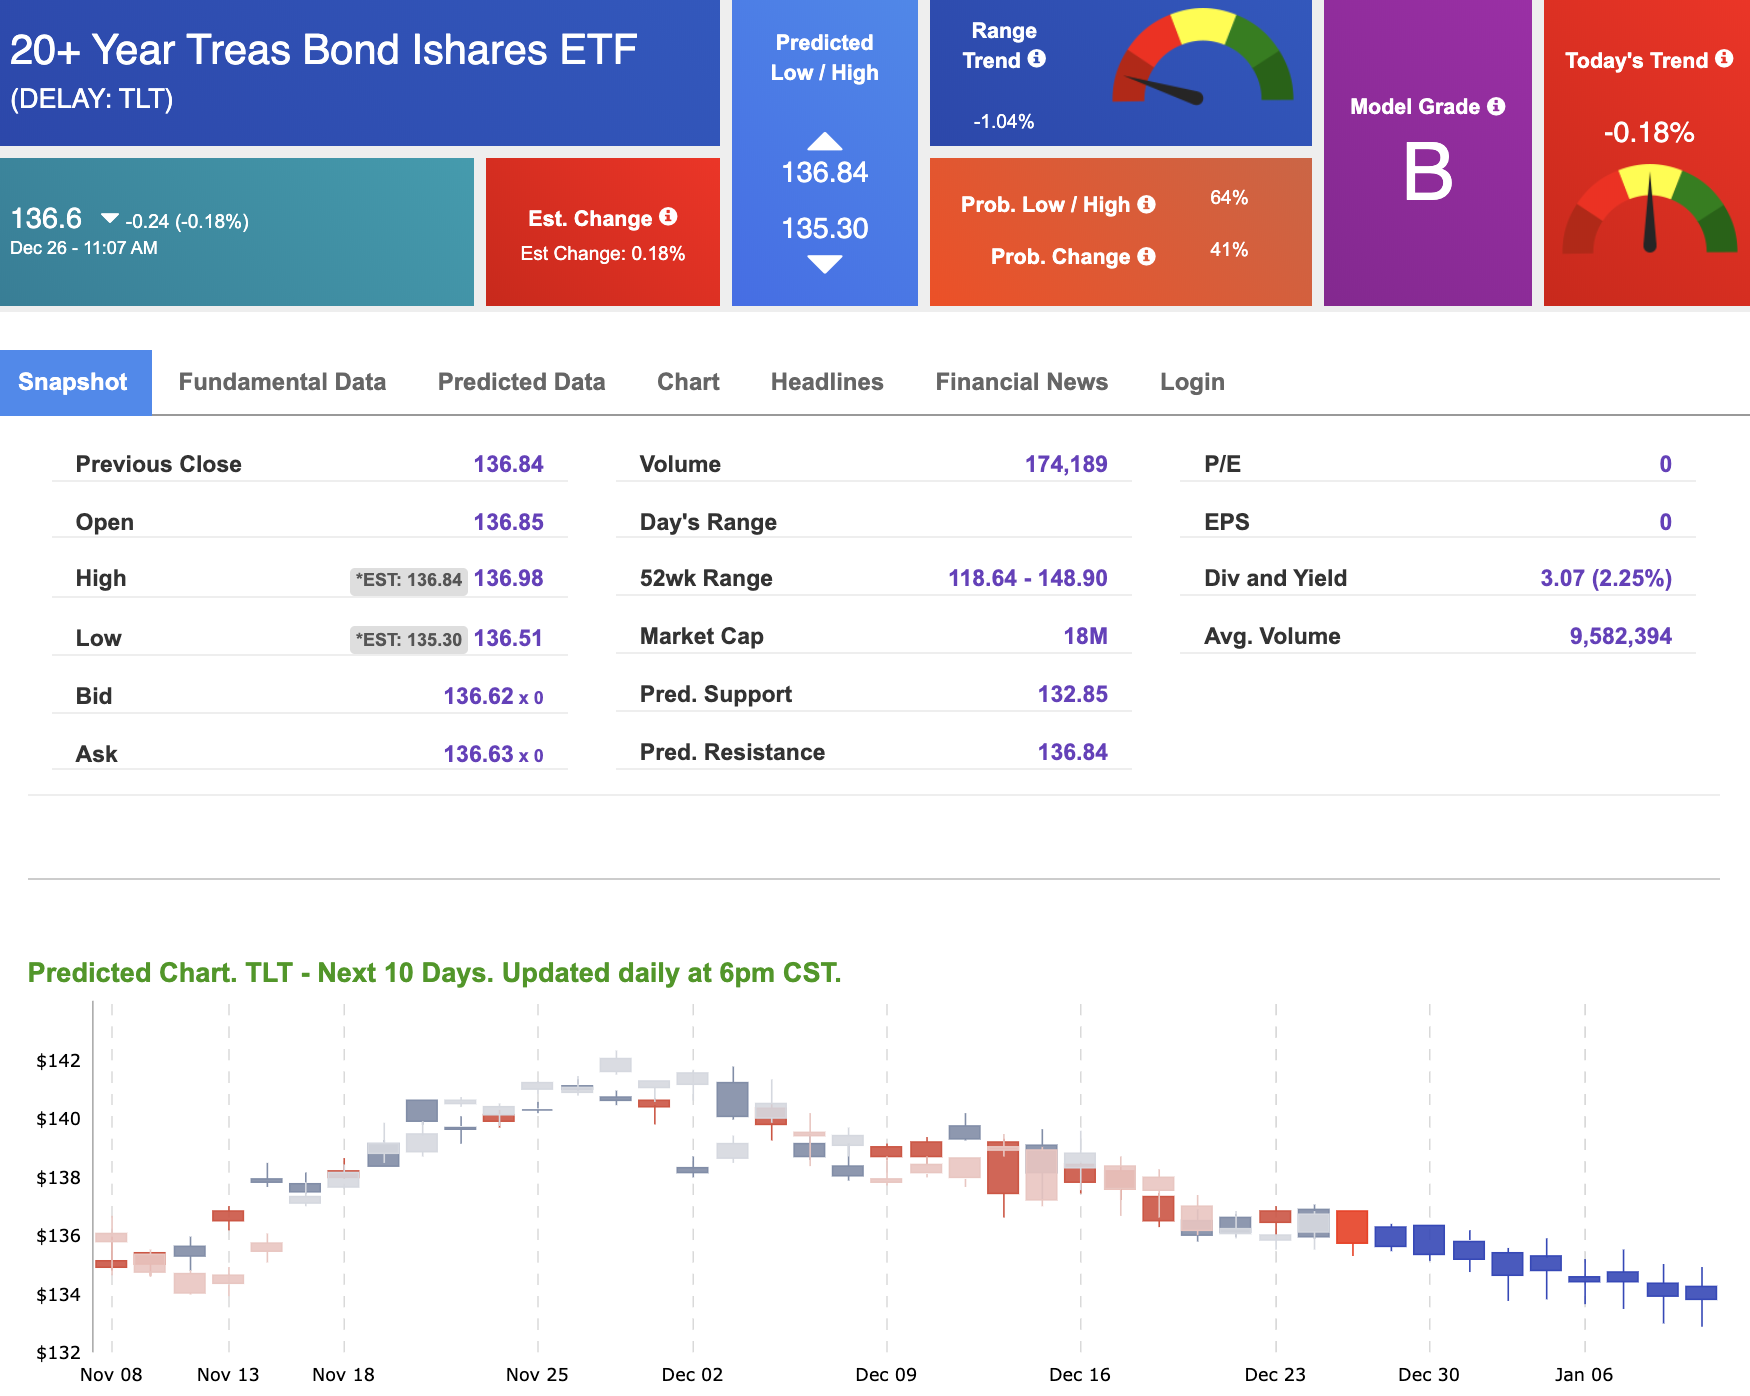
Task: Click the Bid value 136.62 x 0
Action: tap(493, 696)
